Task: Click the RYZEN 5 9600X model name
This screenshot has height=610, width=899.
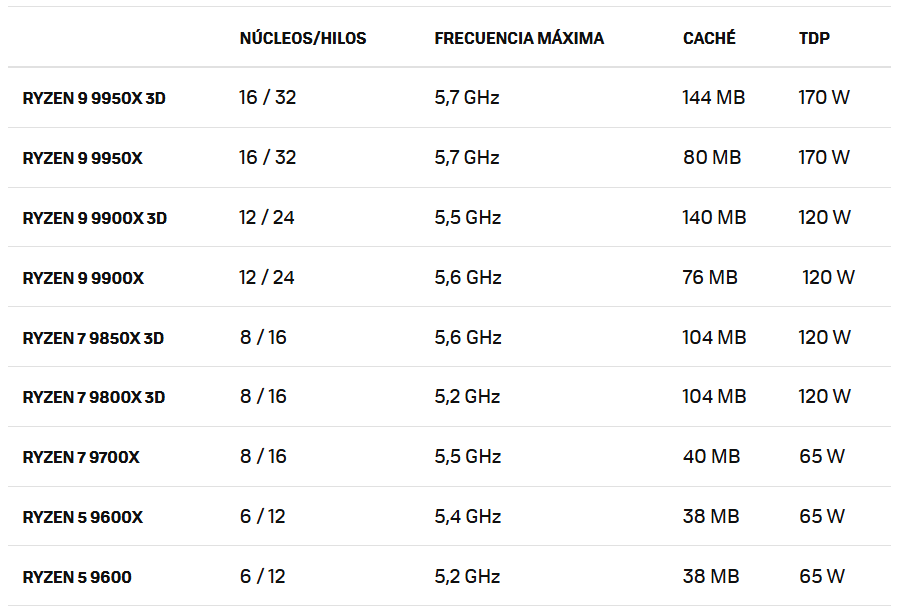Action: (82, 517)
